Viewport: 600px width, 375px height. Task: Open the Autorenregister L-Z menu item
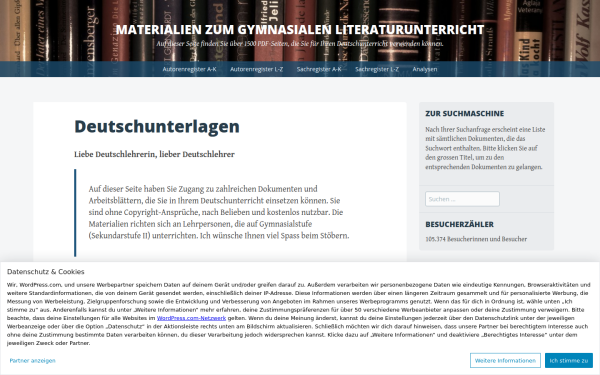256,69
